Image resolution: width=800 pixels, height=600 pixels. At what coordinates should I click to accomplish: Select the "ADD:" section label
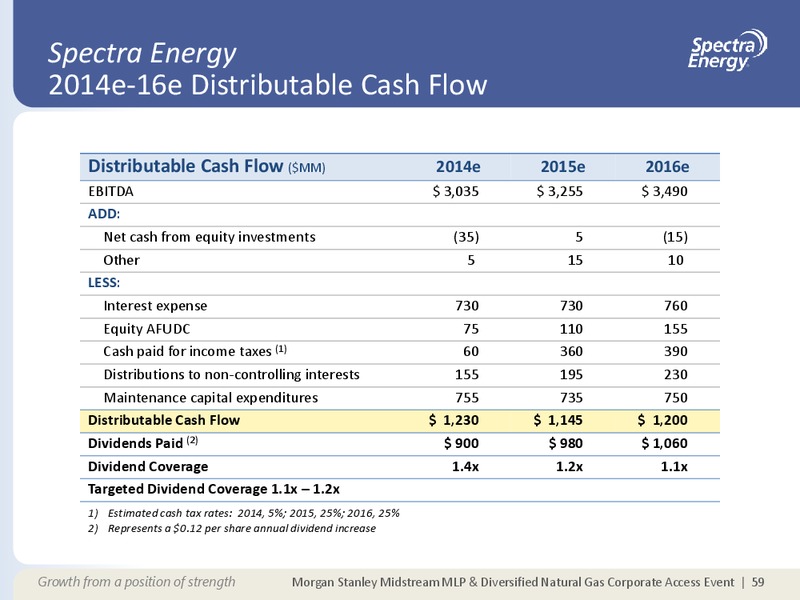(104, 214)
